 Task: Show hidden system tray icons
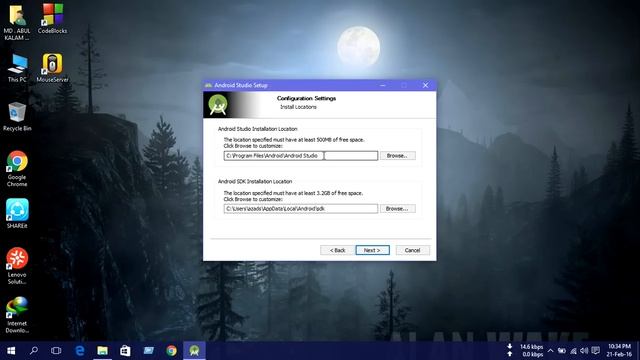pyautogui.click(x=551, y=351)
